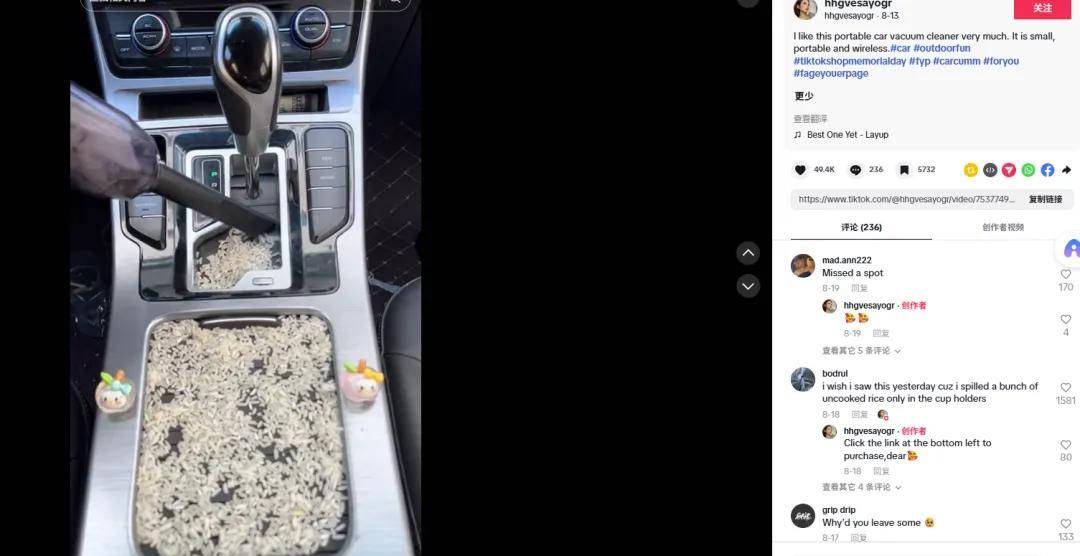This screenshot has width=1080, height=556.
Task: Like the video with the heart icon
Action: pyautogui.click(x=800, y=169)
